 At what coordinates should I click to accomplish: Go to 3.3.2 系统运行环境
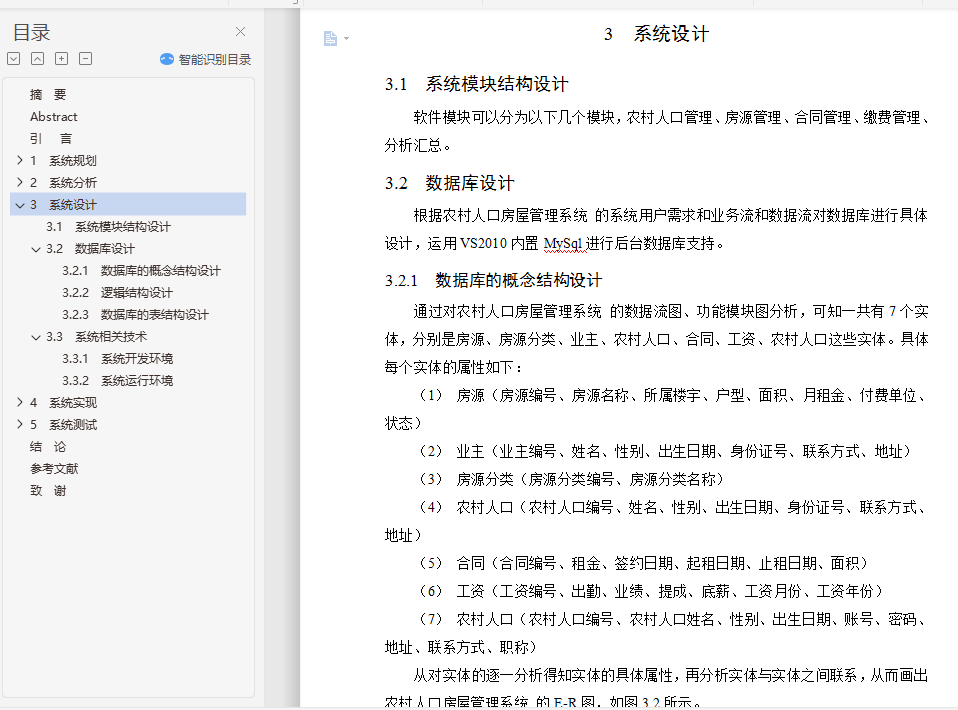pos(117,381)
